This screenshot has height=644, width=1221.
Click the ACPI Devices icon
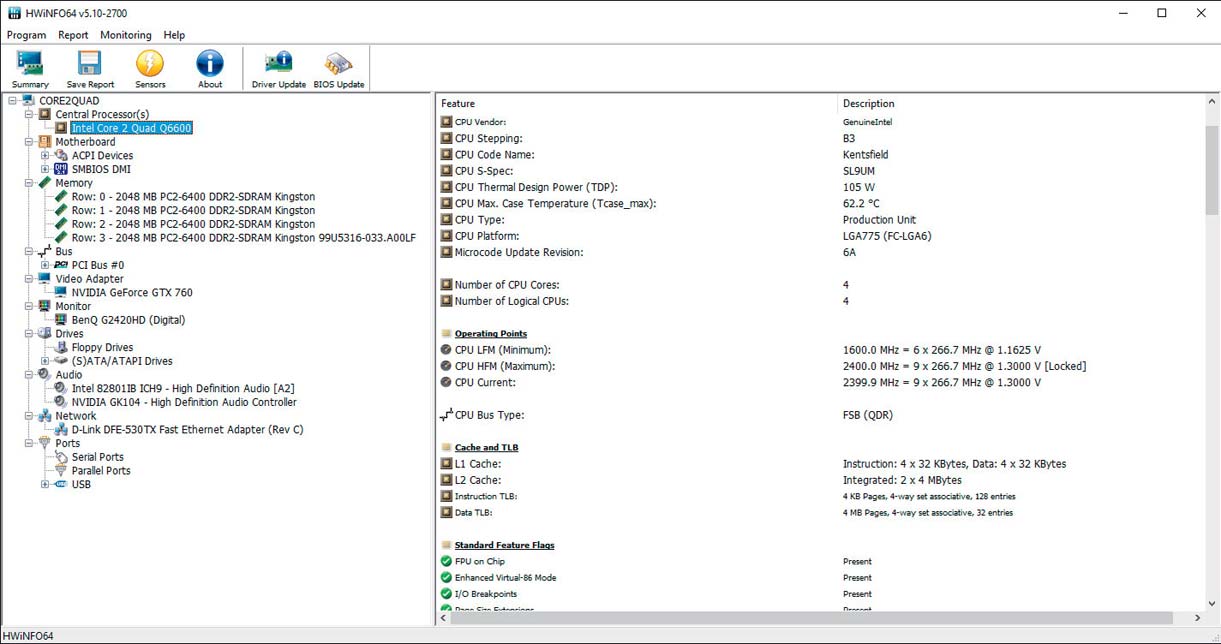click(x=61, y=156)
